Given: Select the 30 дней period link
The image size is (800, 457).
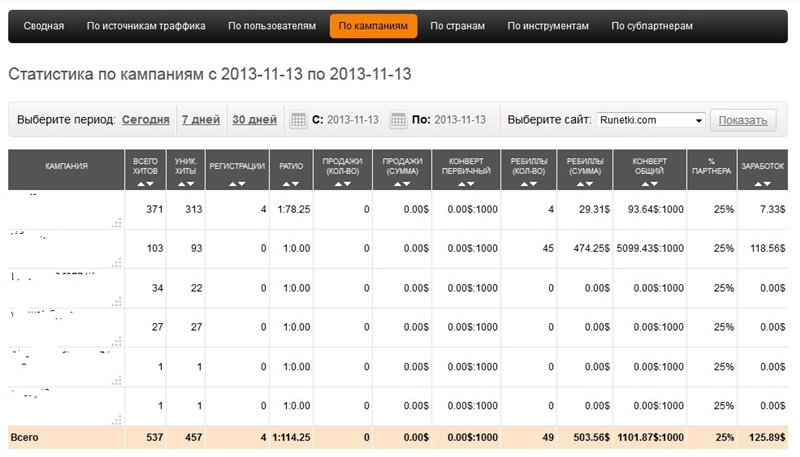Looking at the screenshot, I should (x=254, y=120).
